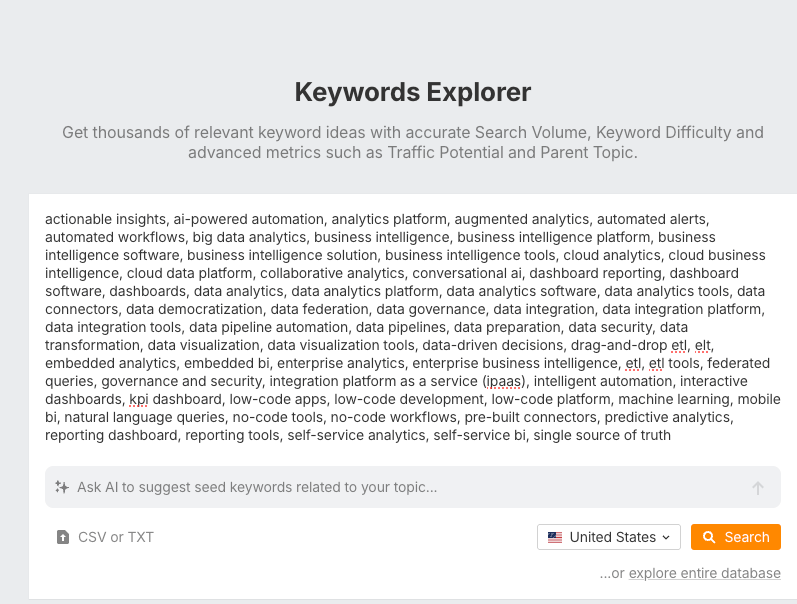
Task: Click the underlined word "elt" in keywords
Action: point(703,345)
